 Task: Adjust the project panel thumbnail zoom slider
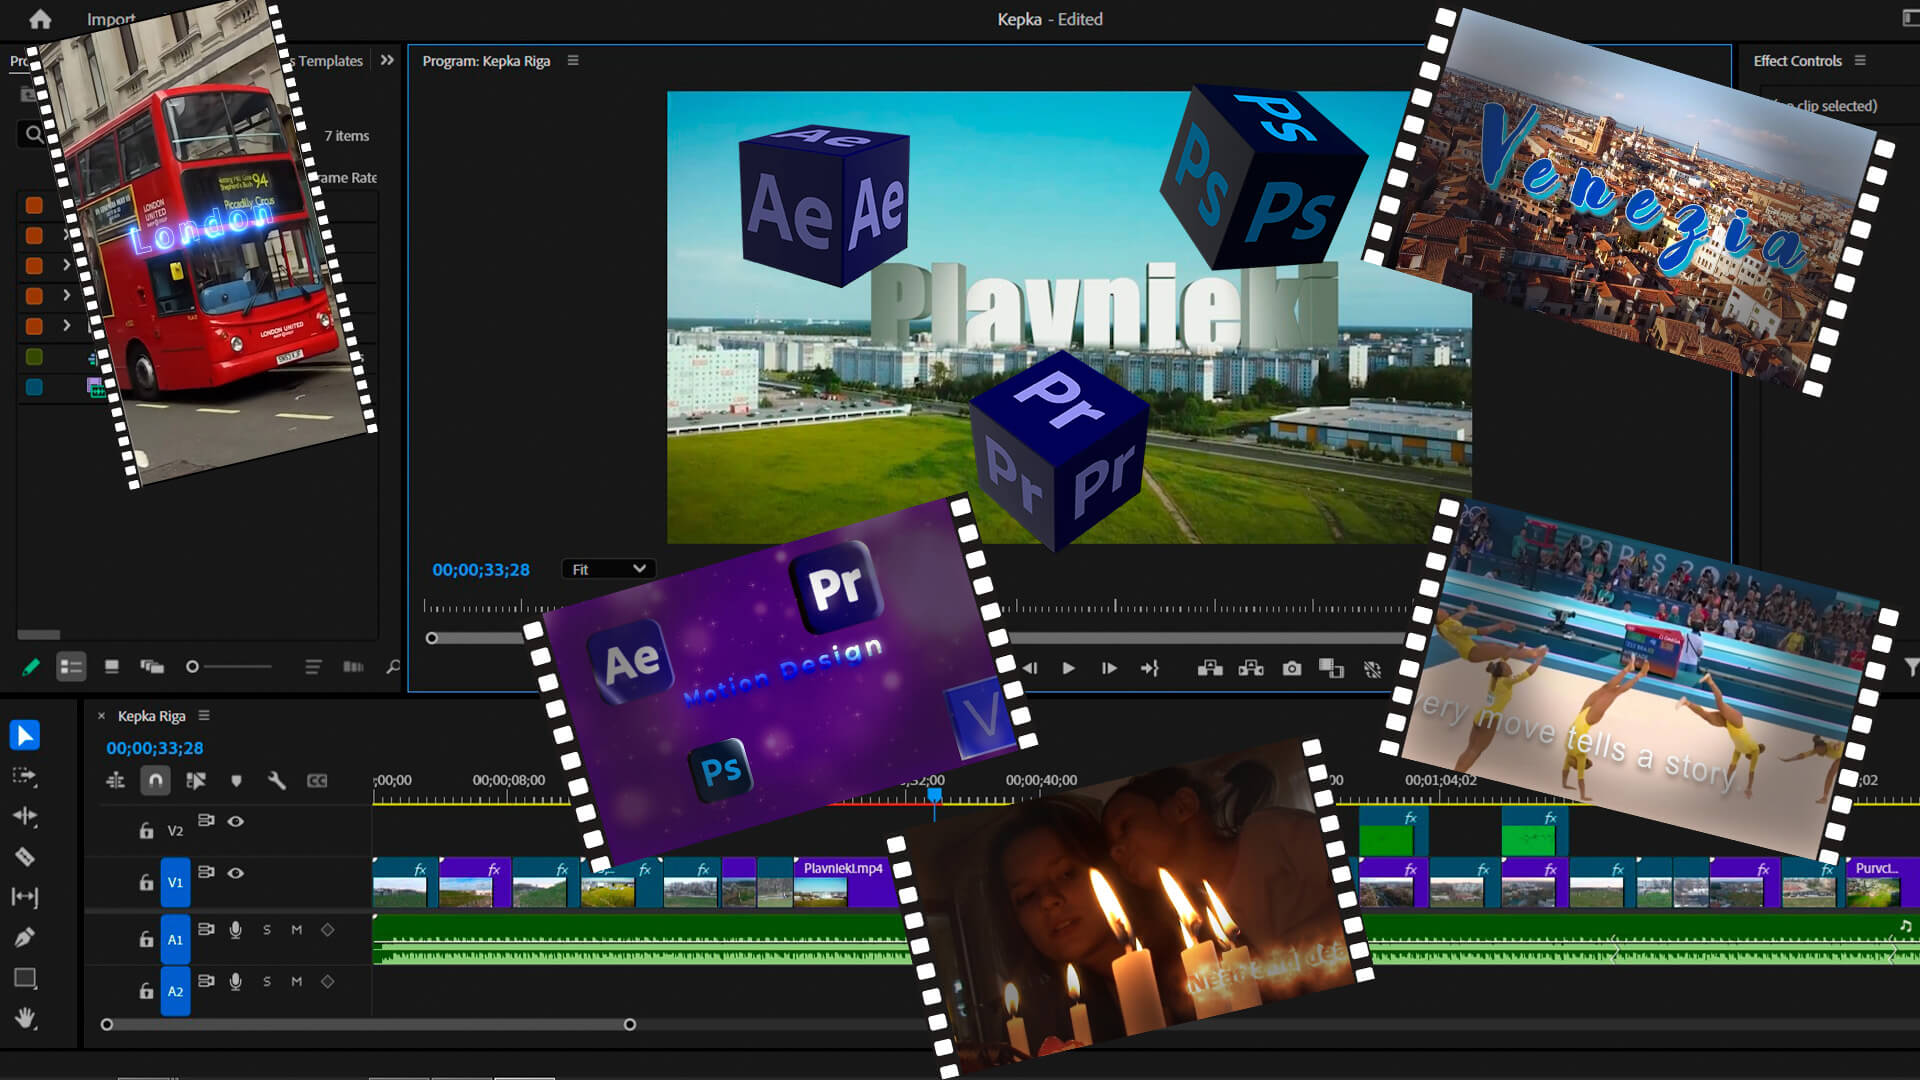pyautogui.click(x=193, y=667)
